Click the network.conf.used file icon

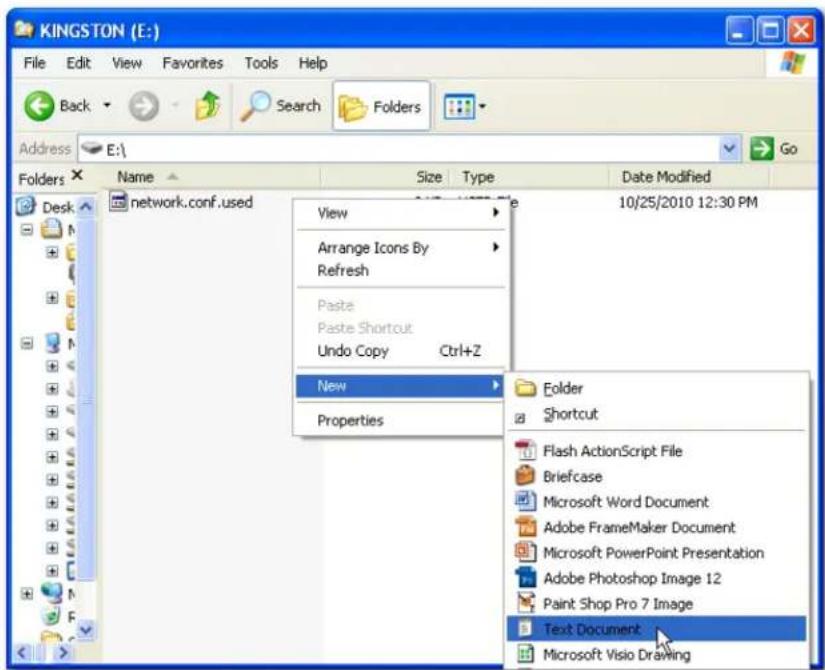(118, 202)
